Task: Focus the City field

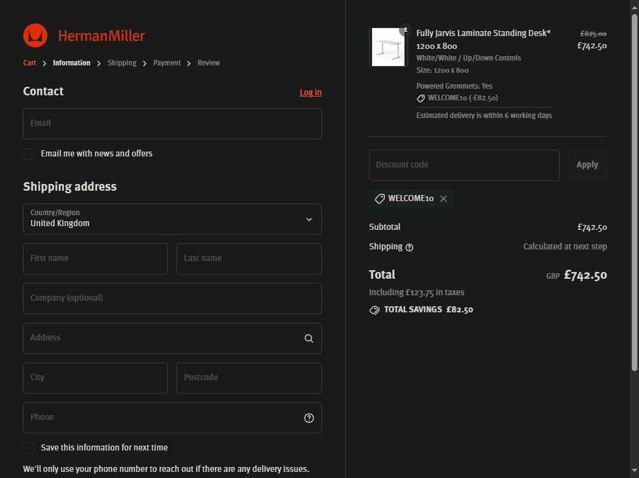Action: pyautogui.click(x=95, y=378)
